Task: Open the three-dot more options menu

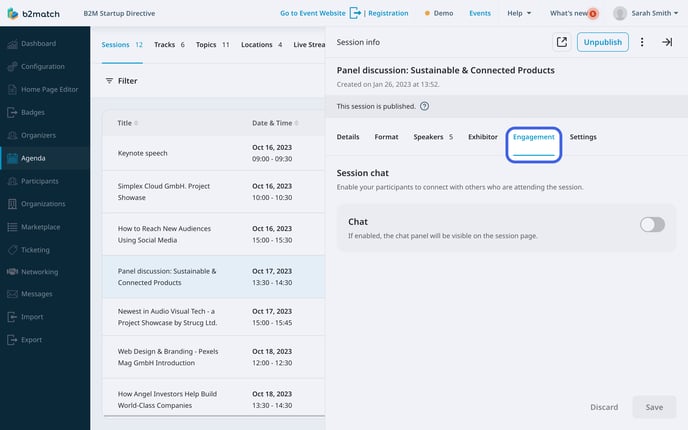Action: point(642,42)
